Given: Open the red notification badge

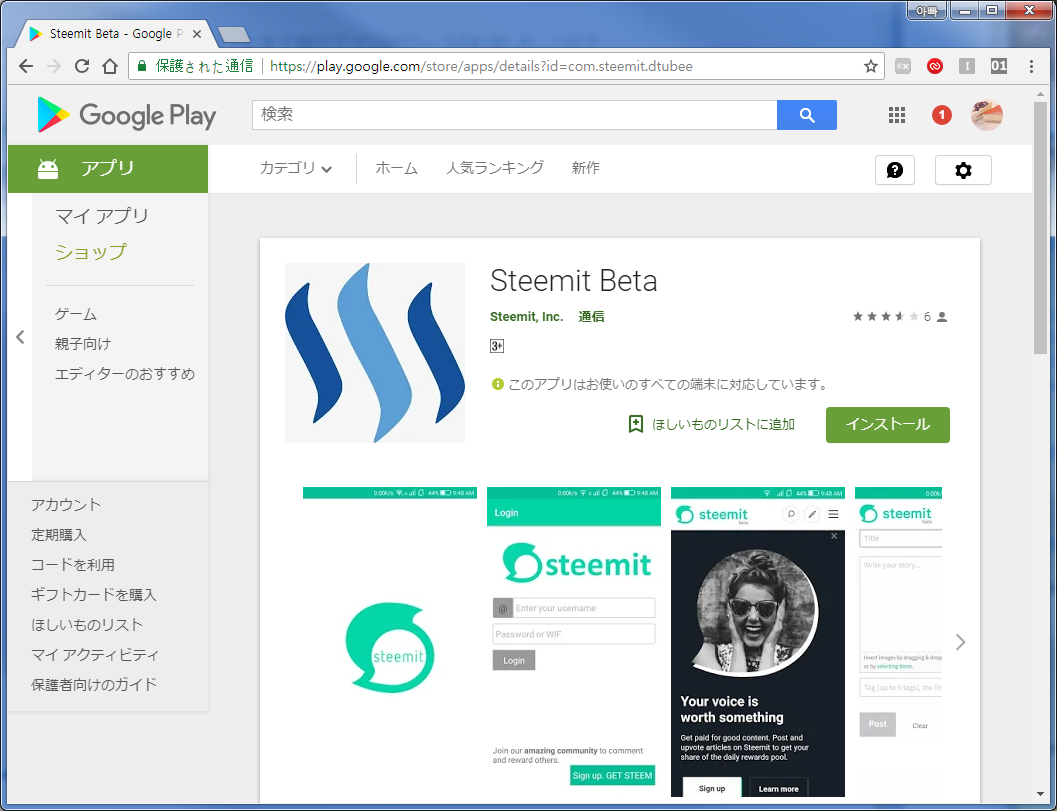Looking at the screenshot, I should tap(941, 115).
